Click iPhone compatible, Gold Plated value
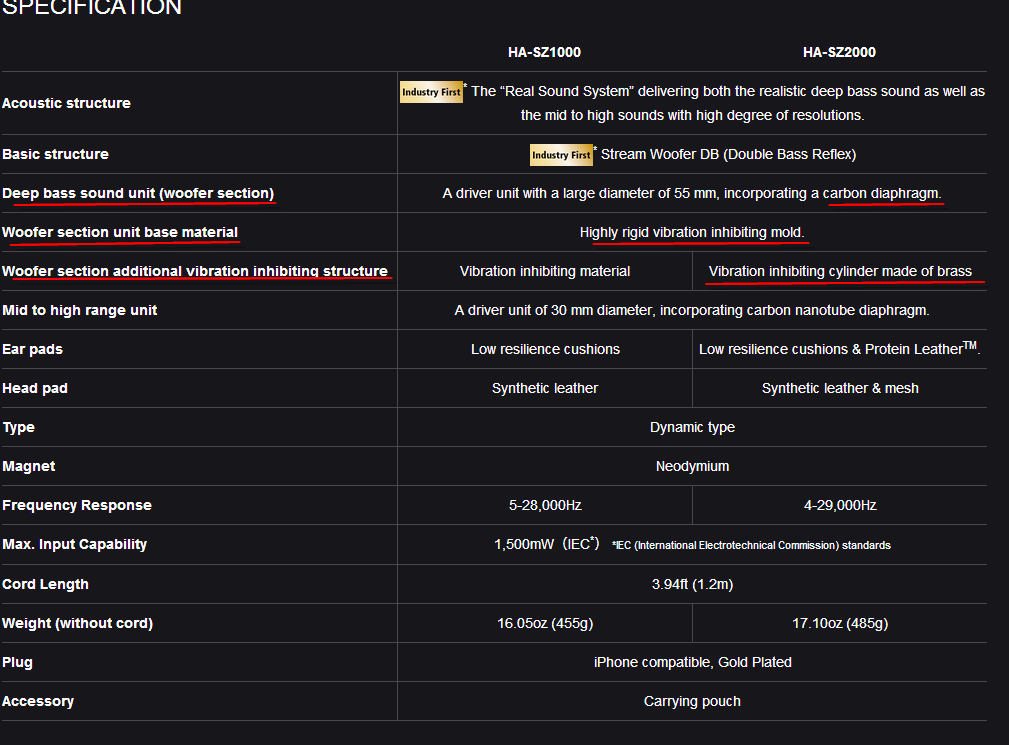1009x745 pixels. pyautogui.click(x=692, y=662)
